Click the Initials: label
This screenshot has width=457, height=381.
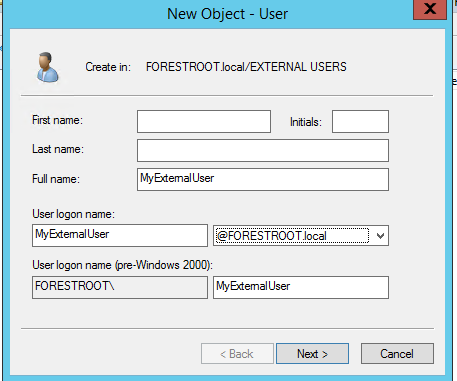point(306,122)
